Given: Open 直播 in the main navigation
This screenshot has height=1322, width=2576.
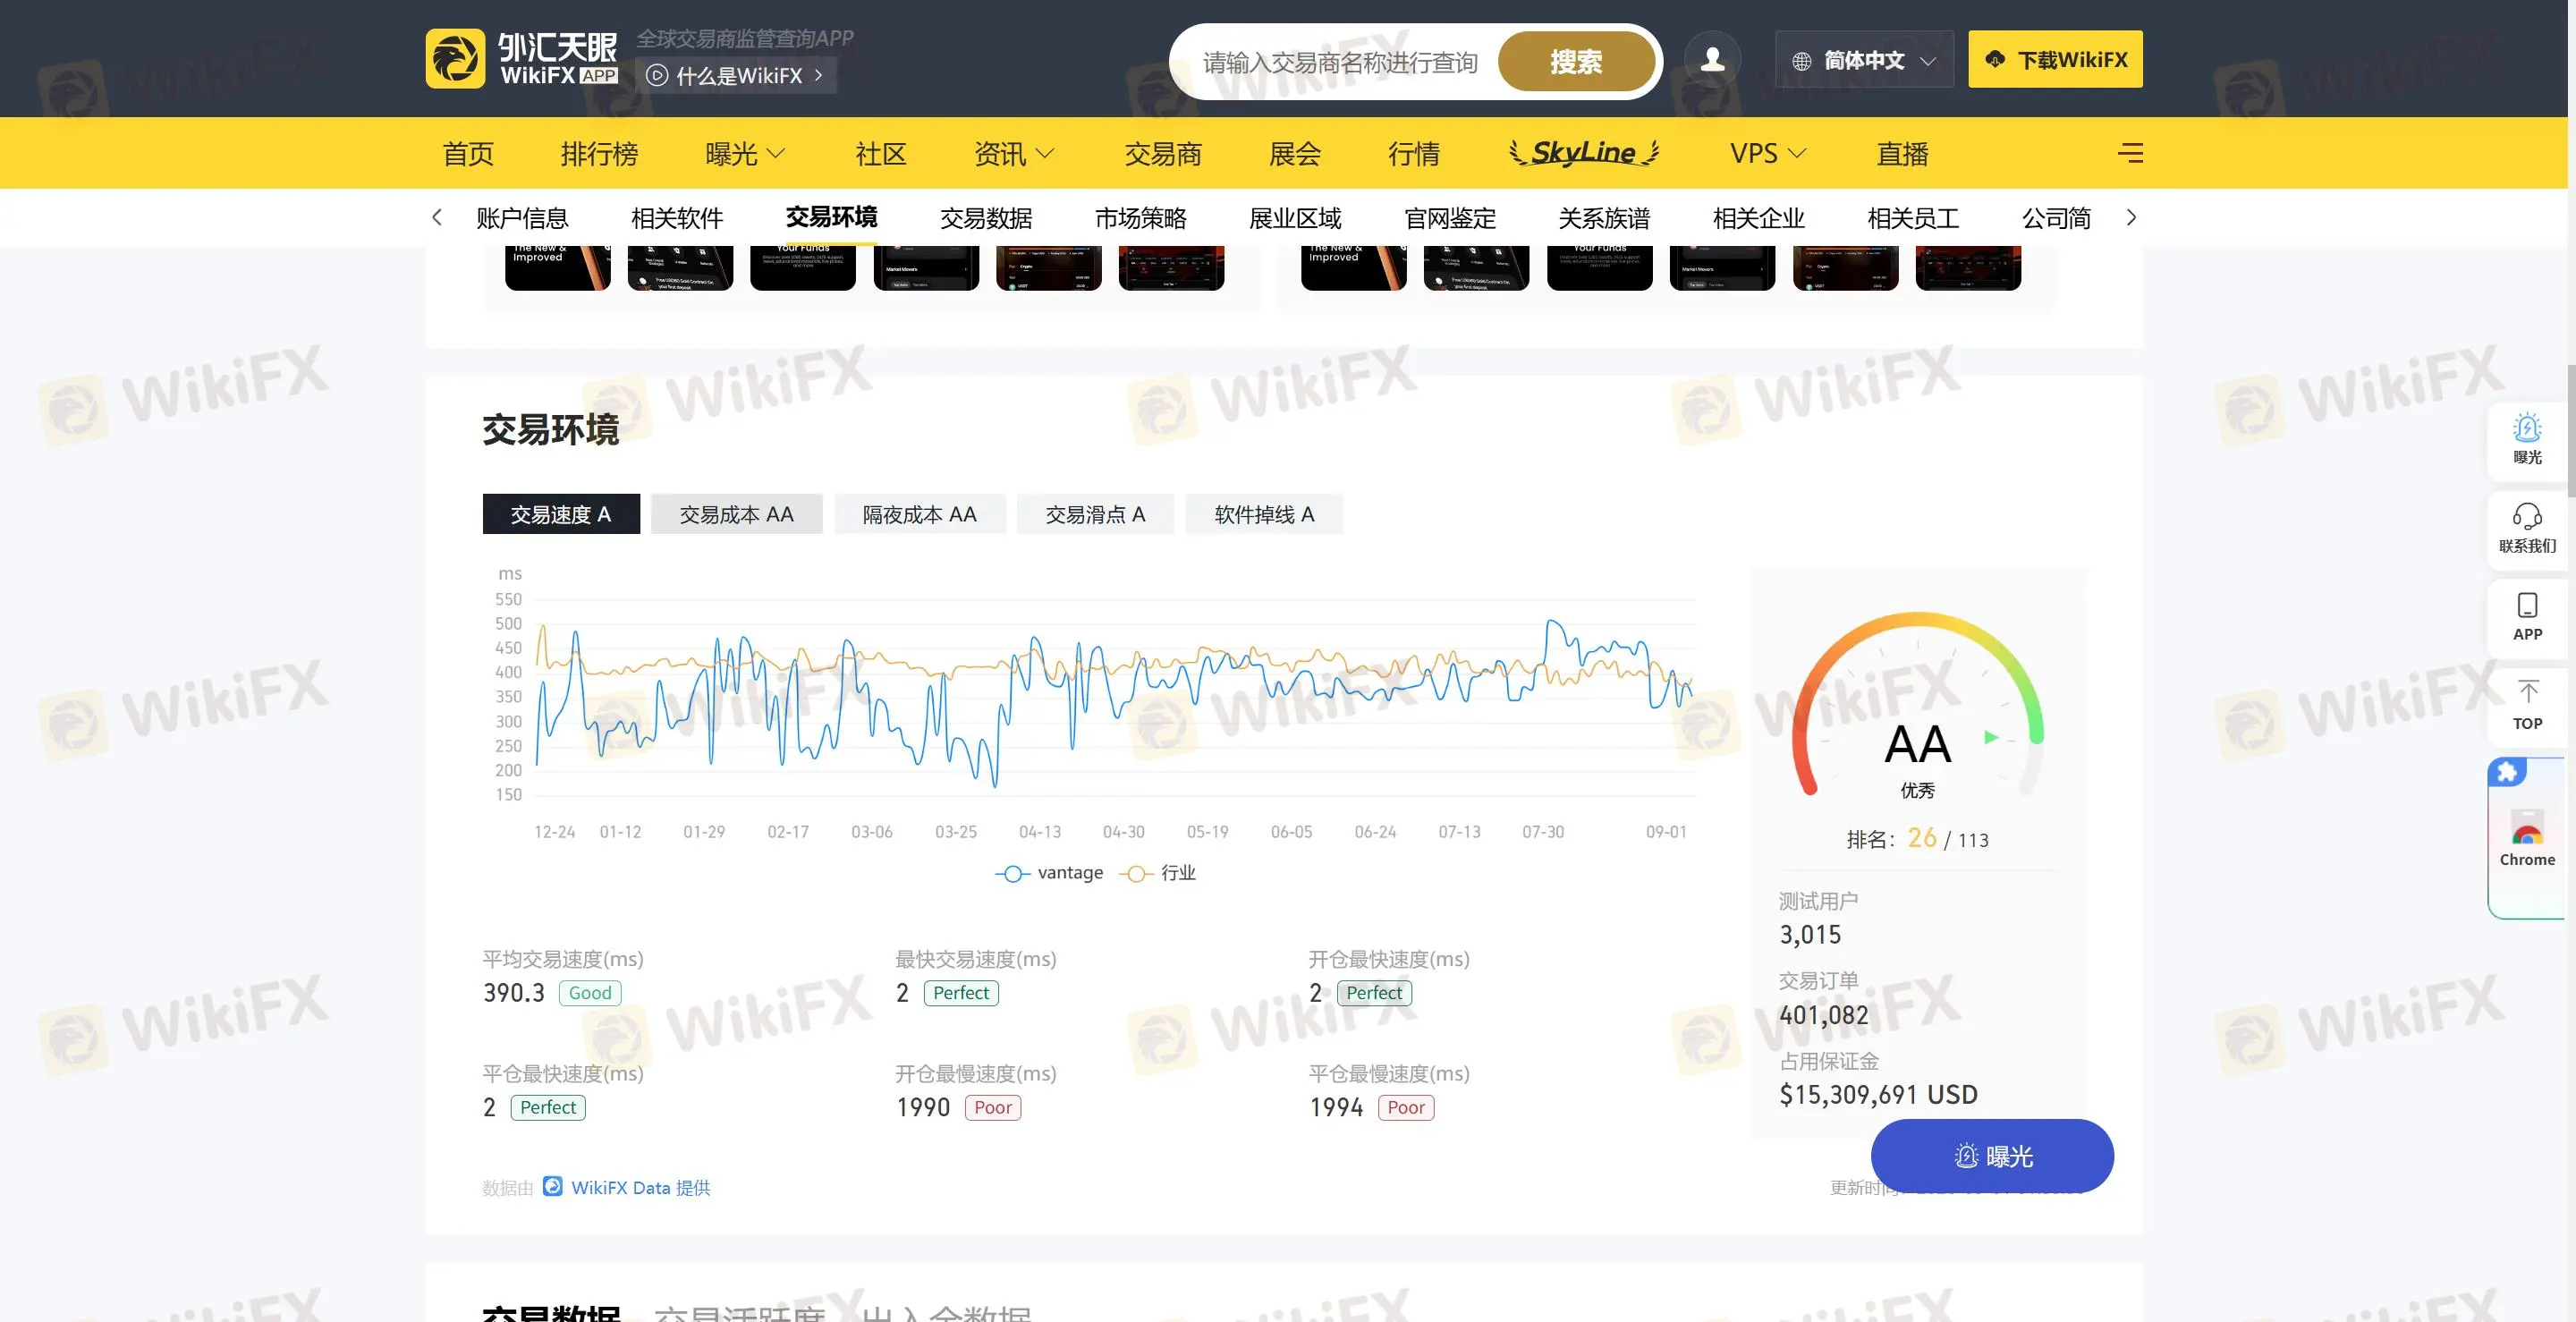Looking at the screenshot, I should pyautogui.click(x=1902, y=153).
